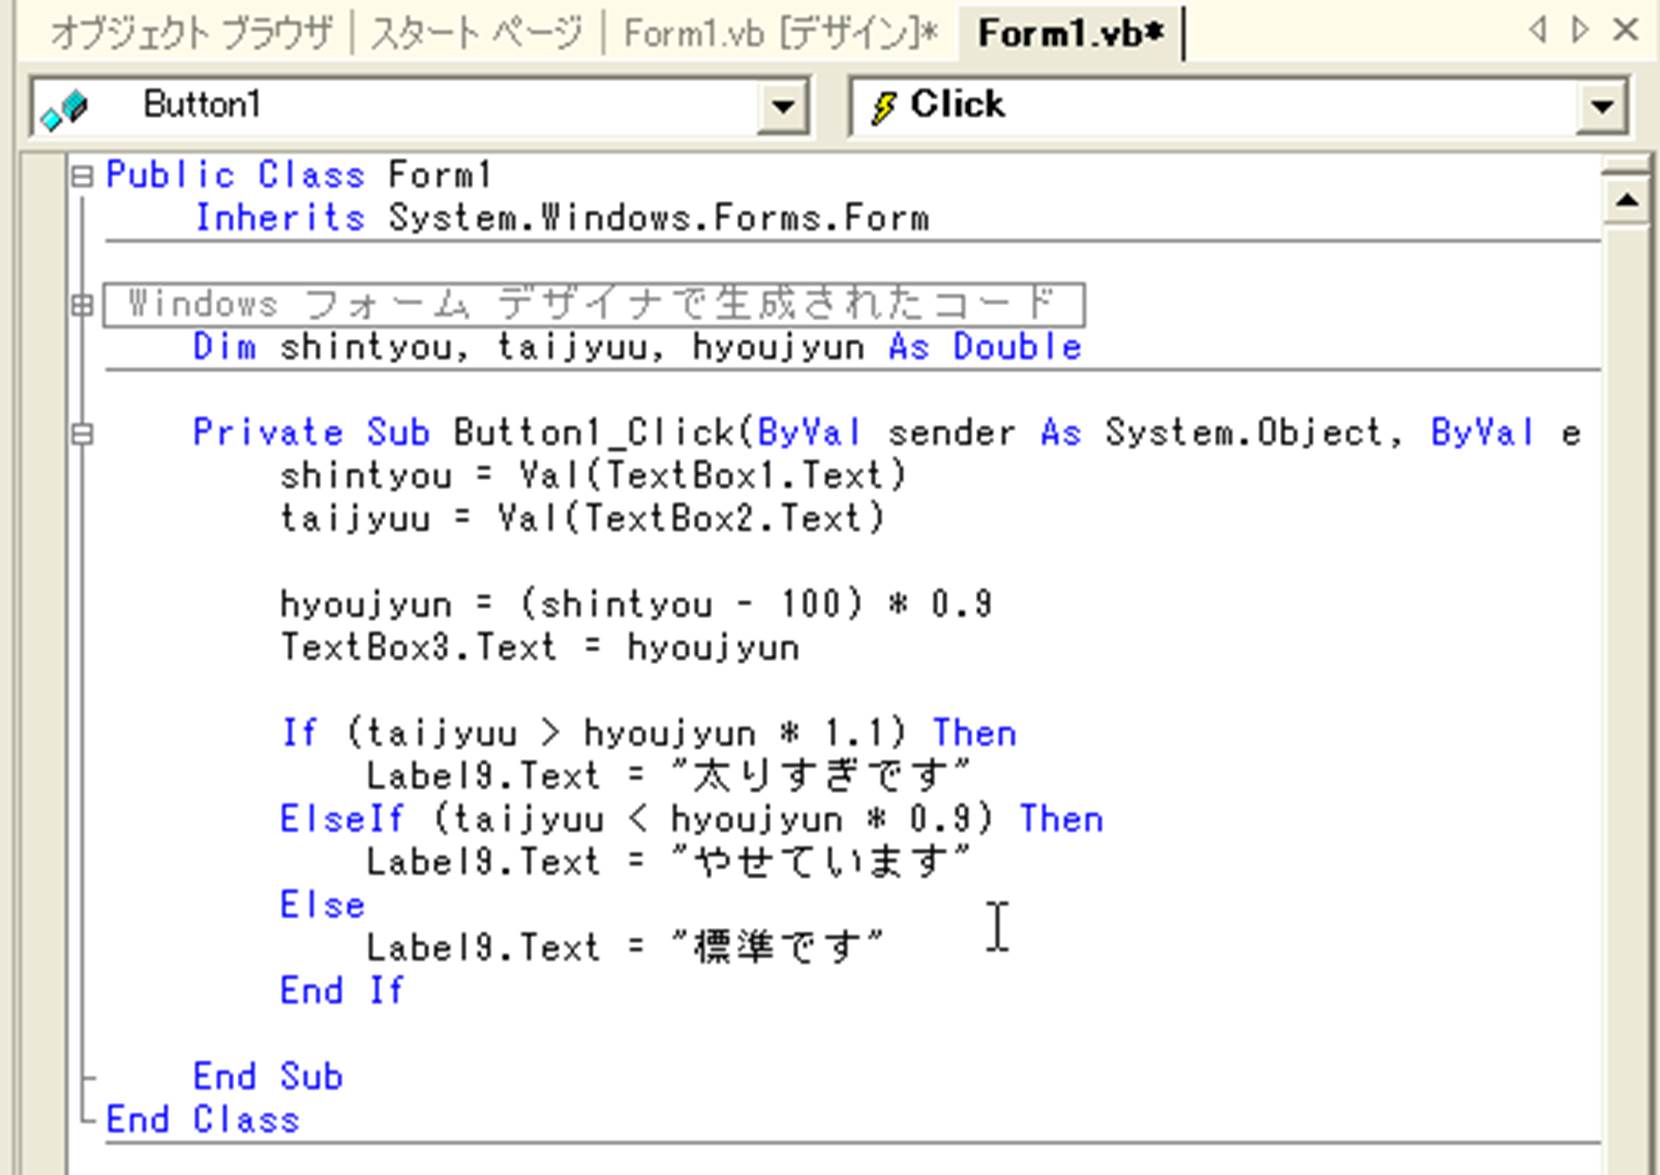Screen dimensions: 1660x1175
Task: Open the Click method name dropdown
Action: 1602,106
